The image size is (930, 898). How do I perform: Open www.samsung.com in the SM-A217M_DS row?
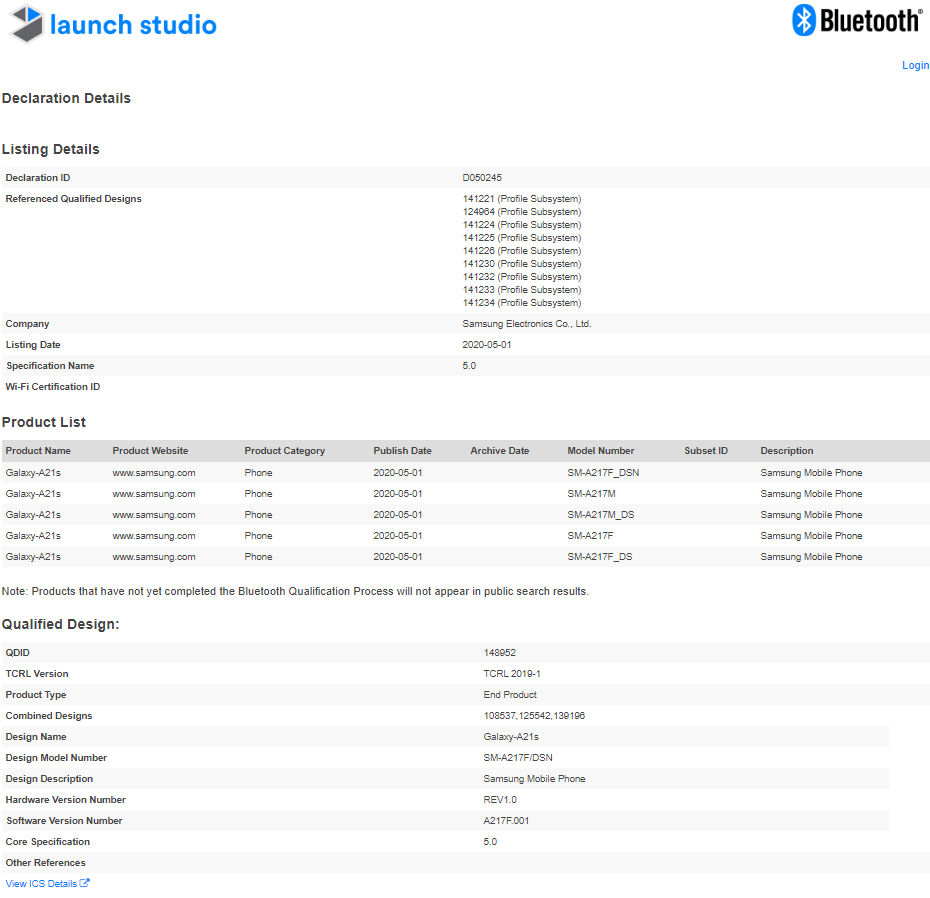[153, 515]
